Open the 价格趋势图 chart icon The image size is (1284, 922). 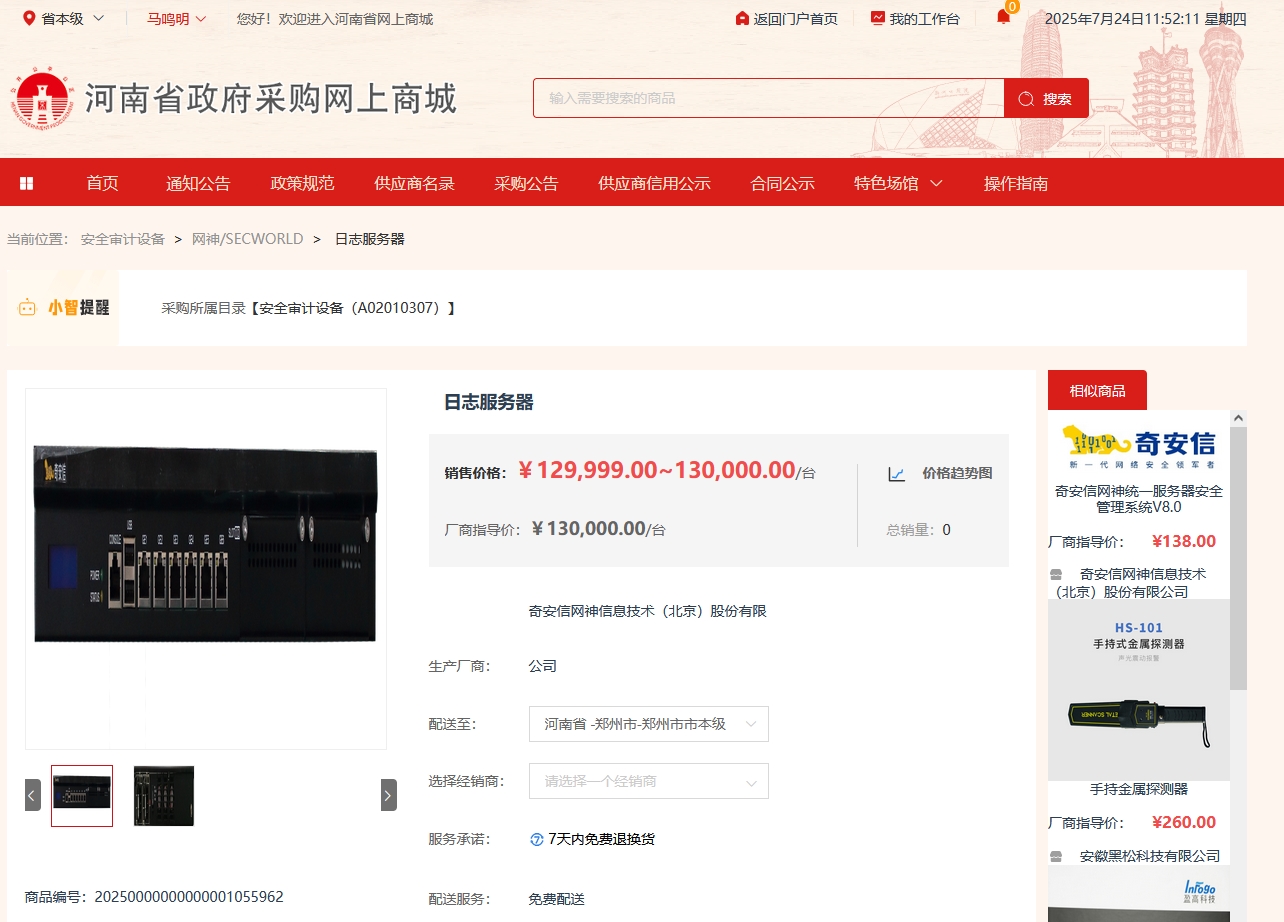pyautogui.click(x=897, y=474)
